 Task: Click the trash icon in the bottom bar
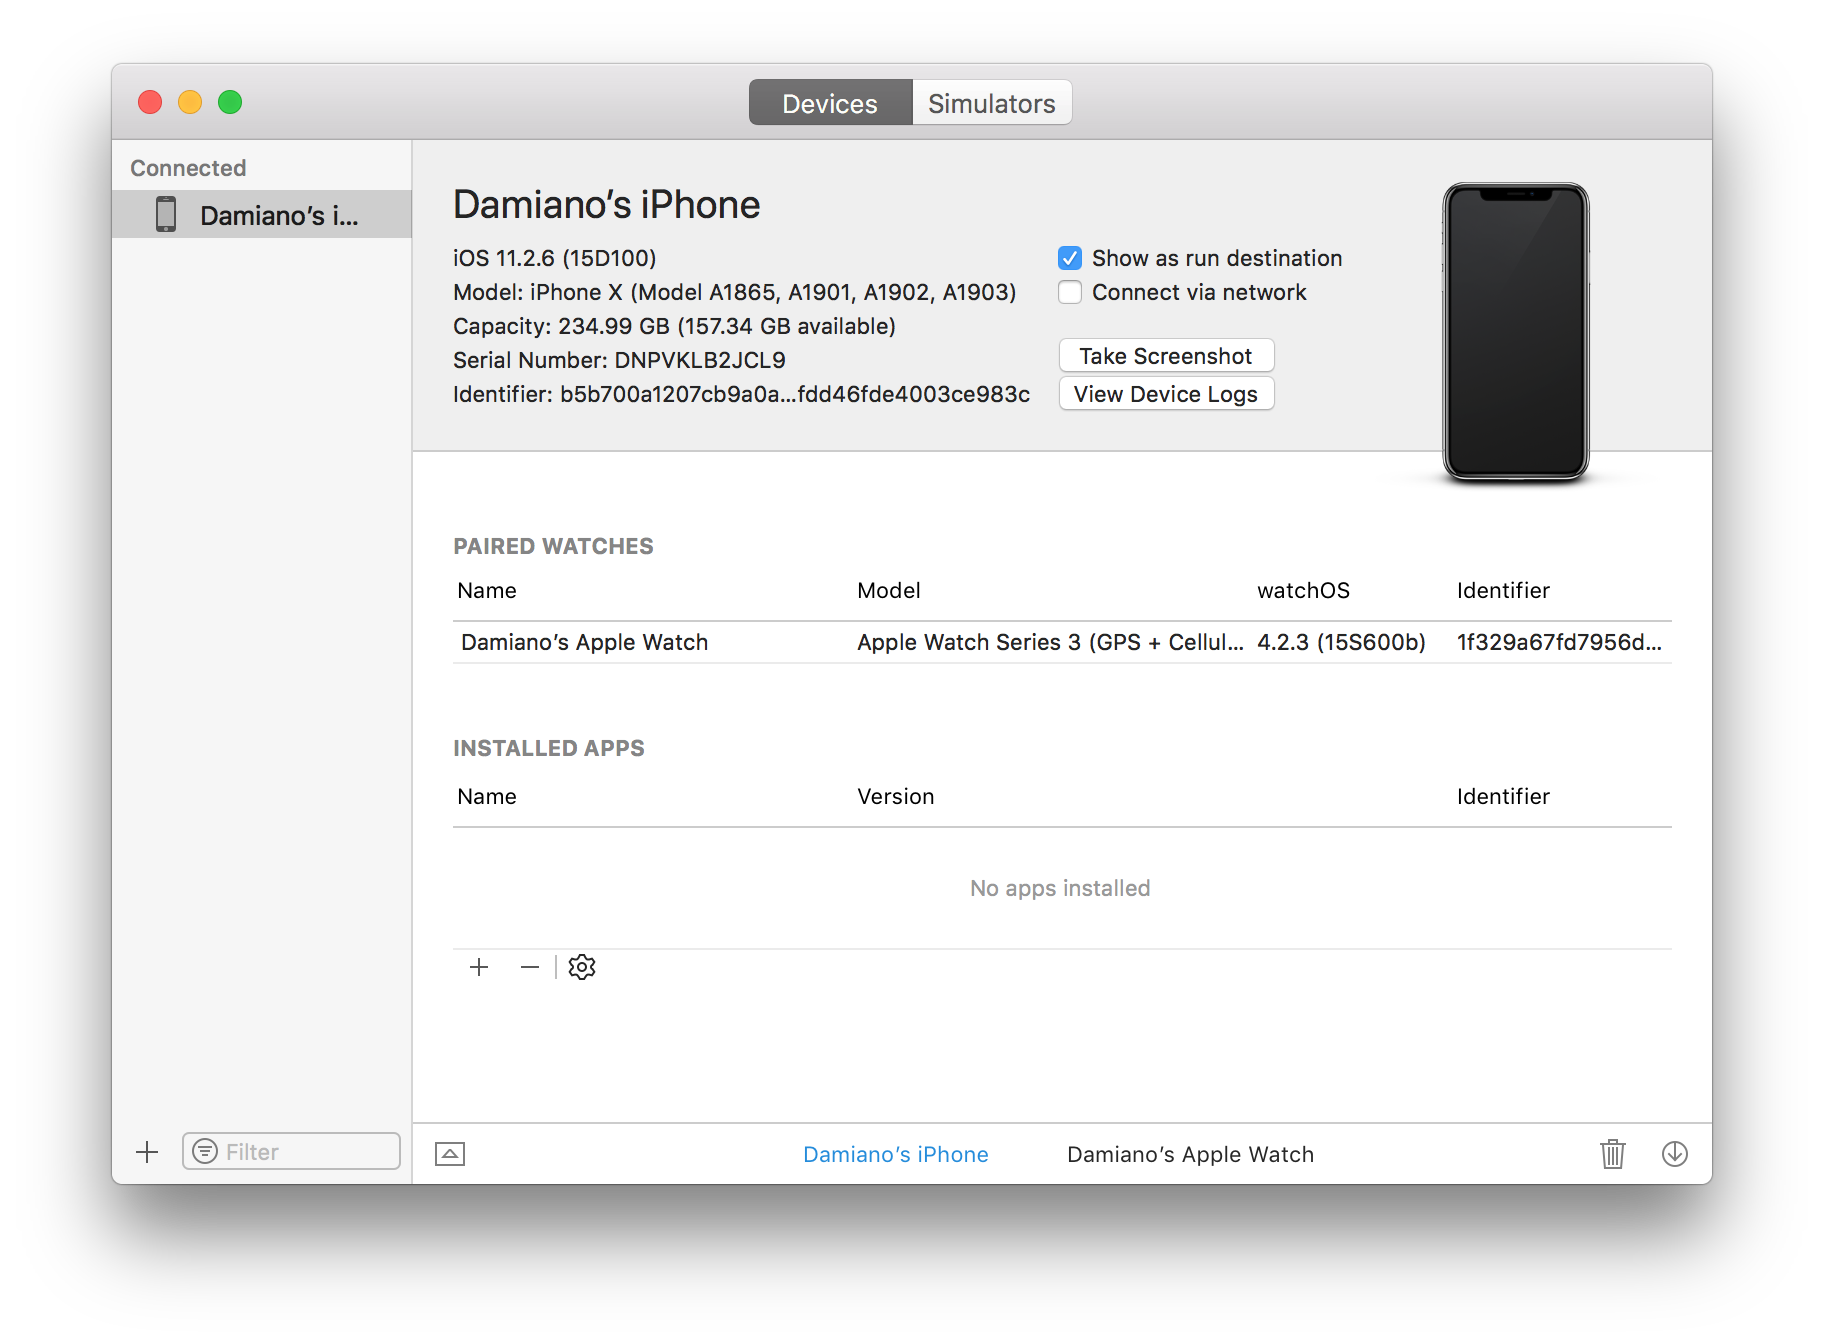(x=1611, y=1154)
